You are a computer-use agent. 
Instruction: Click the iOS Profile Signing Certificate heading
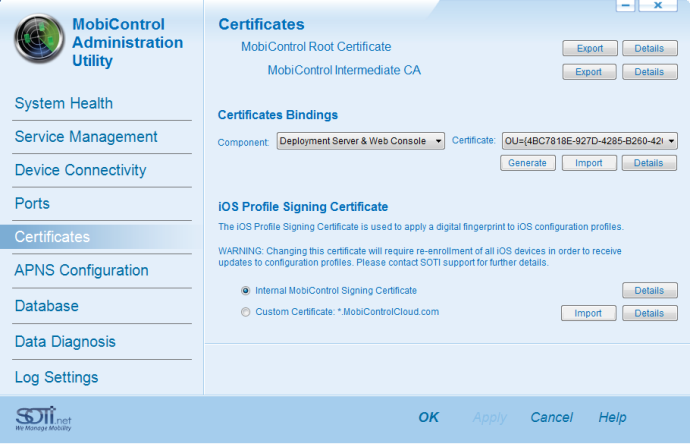(x=303, y=206)
